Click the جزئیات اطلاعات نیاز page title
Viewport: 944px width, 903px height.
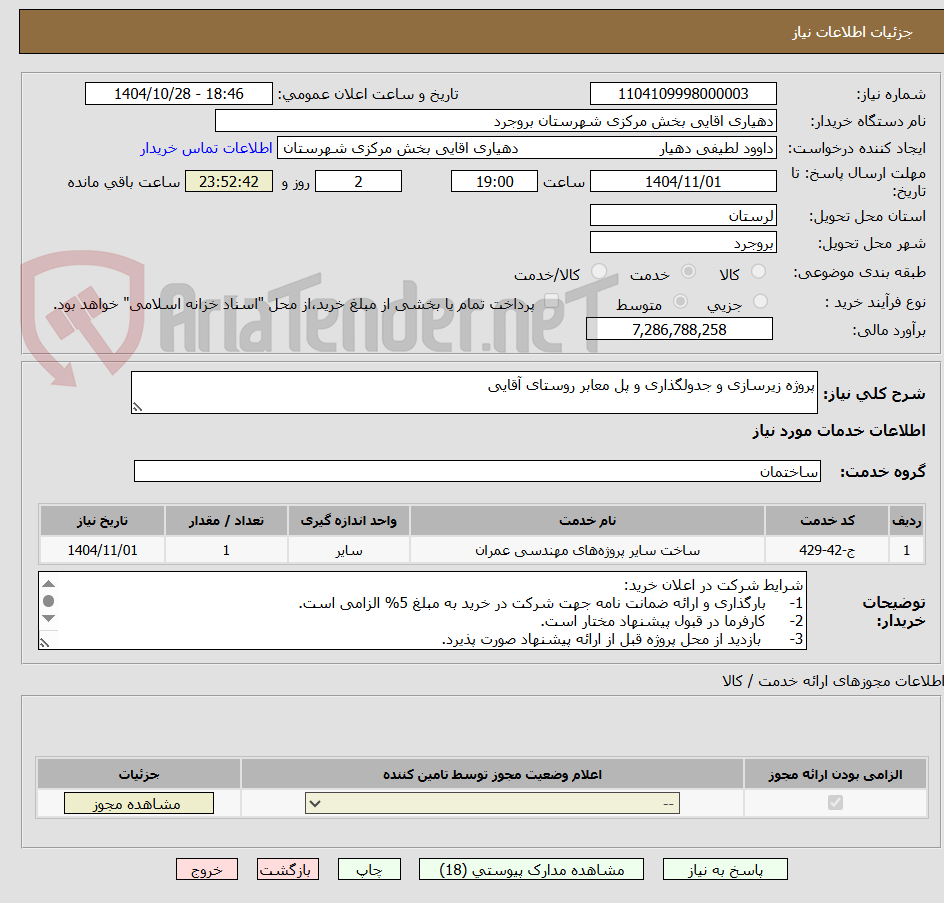pyautogui.click(x=851, y=32)
